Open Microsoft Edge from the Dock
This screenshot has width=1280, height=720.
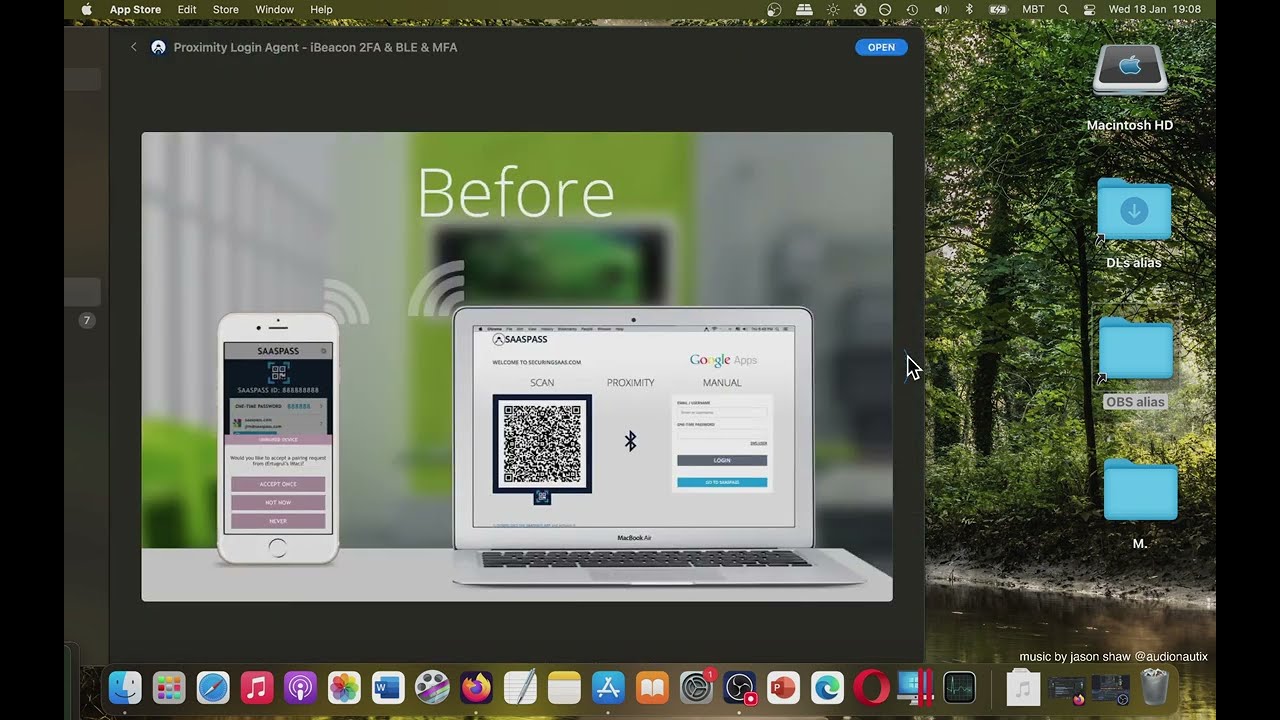(x=827, y=687)
